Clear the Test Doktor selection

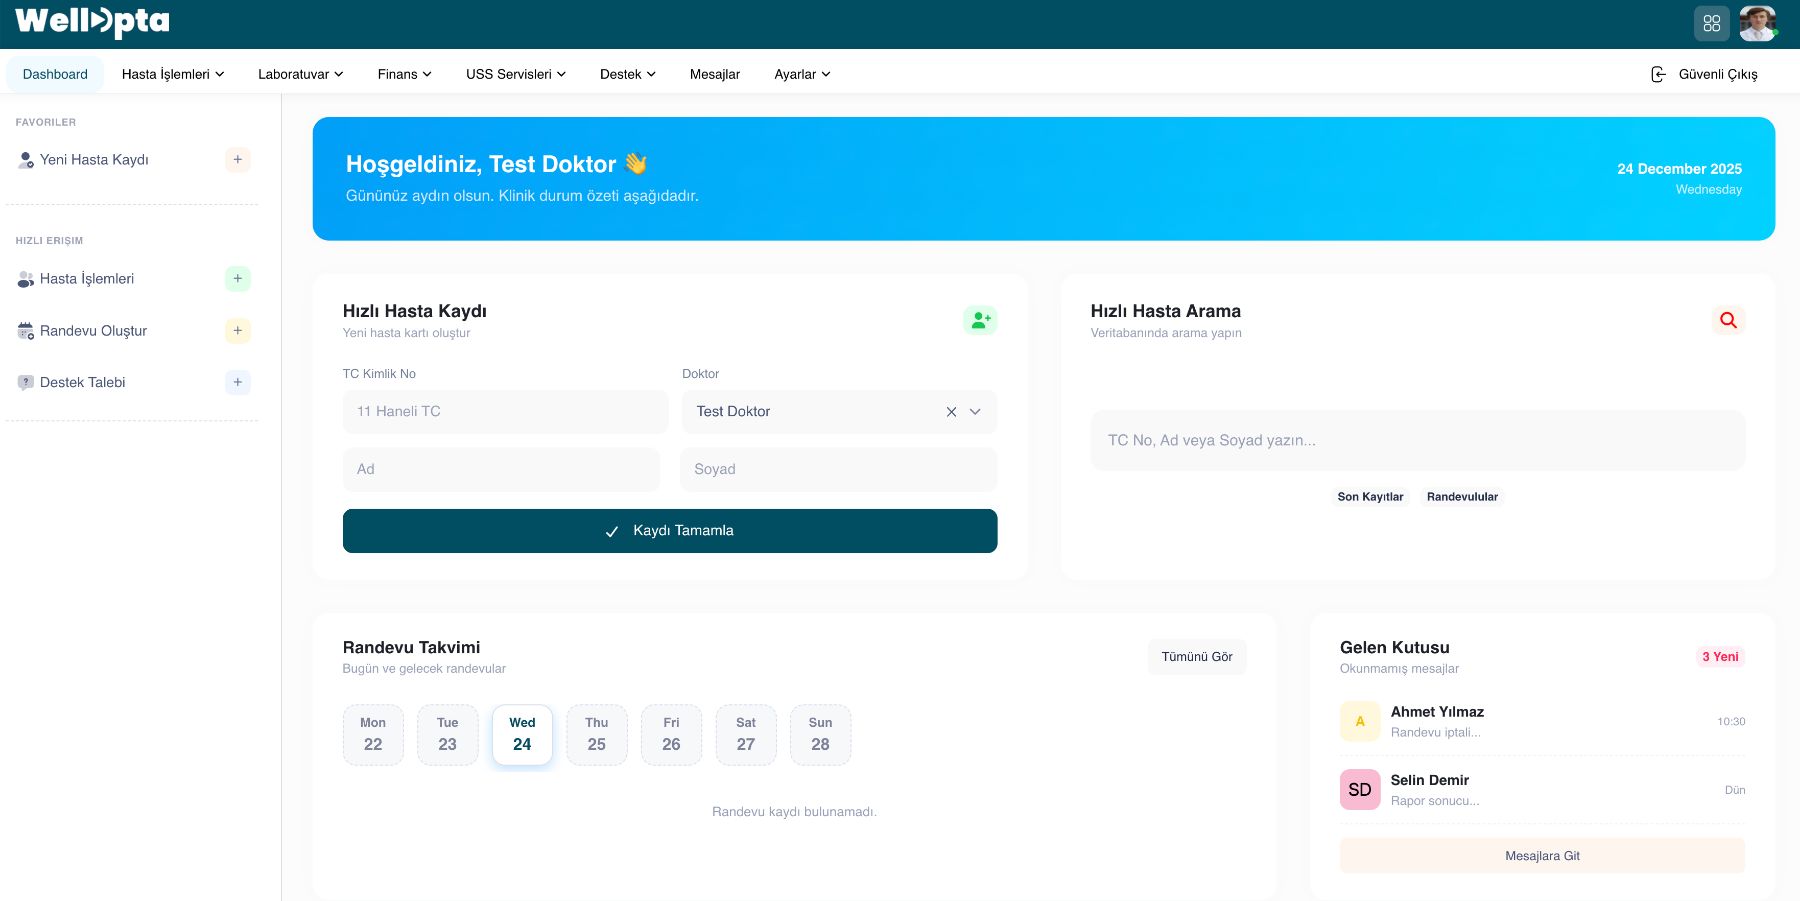click(951, 412)
